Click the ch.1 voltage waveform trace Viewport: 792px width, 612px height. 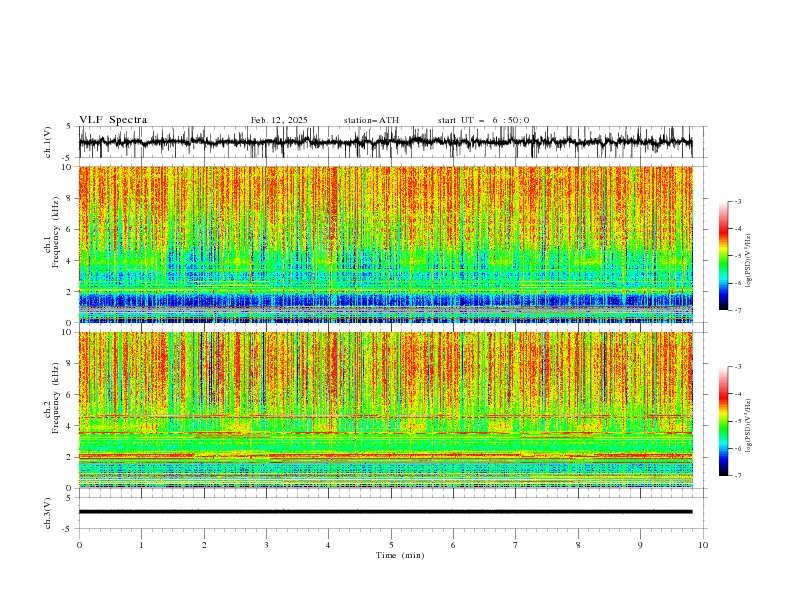[x=385, y=142]
